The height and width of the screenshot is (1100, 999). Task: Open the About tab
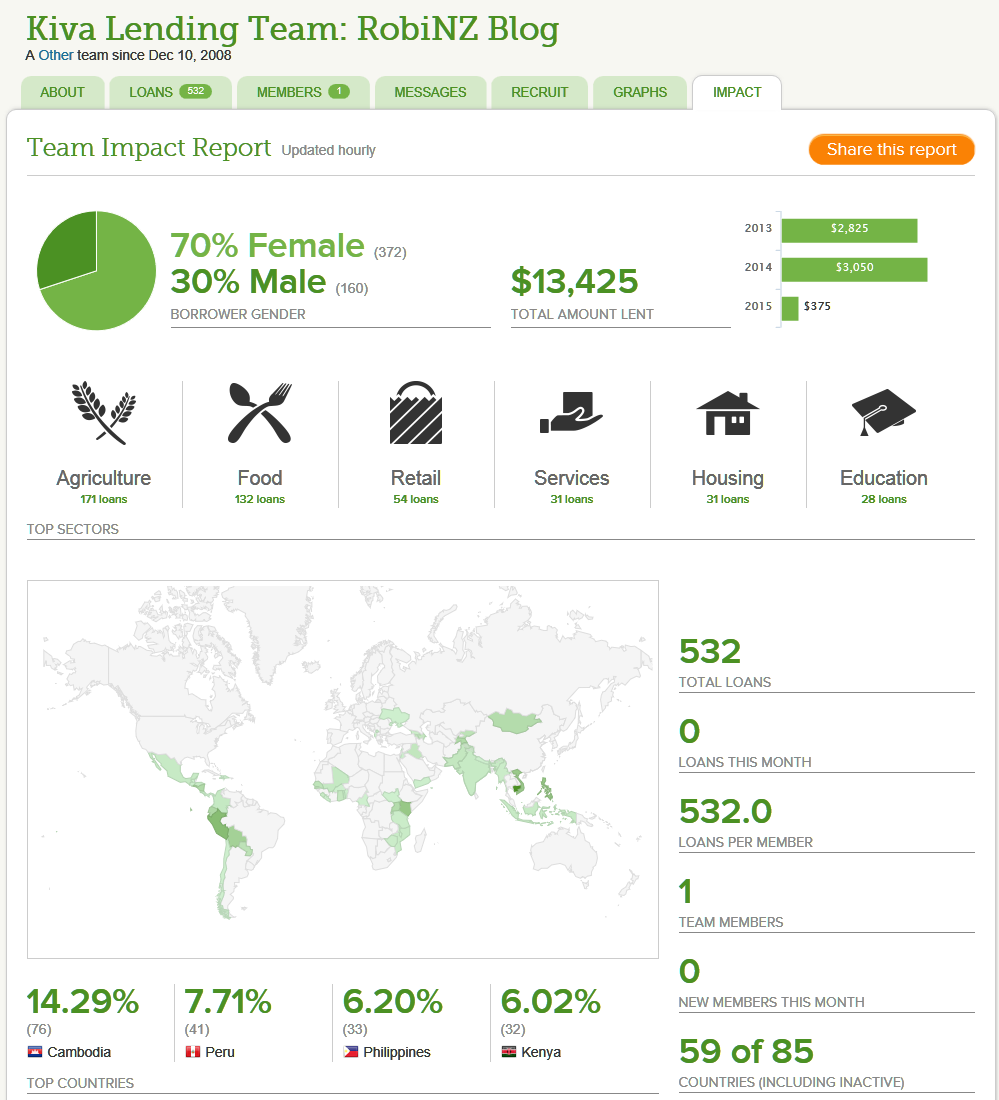point(62,92)
